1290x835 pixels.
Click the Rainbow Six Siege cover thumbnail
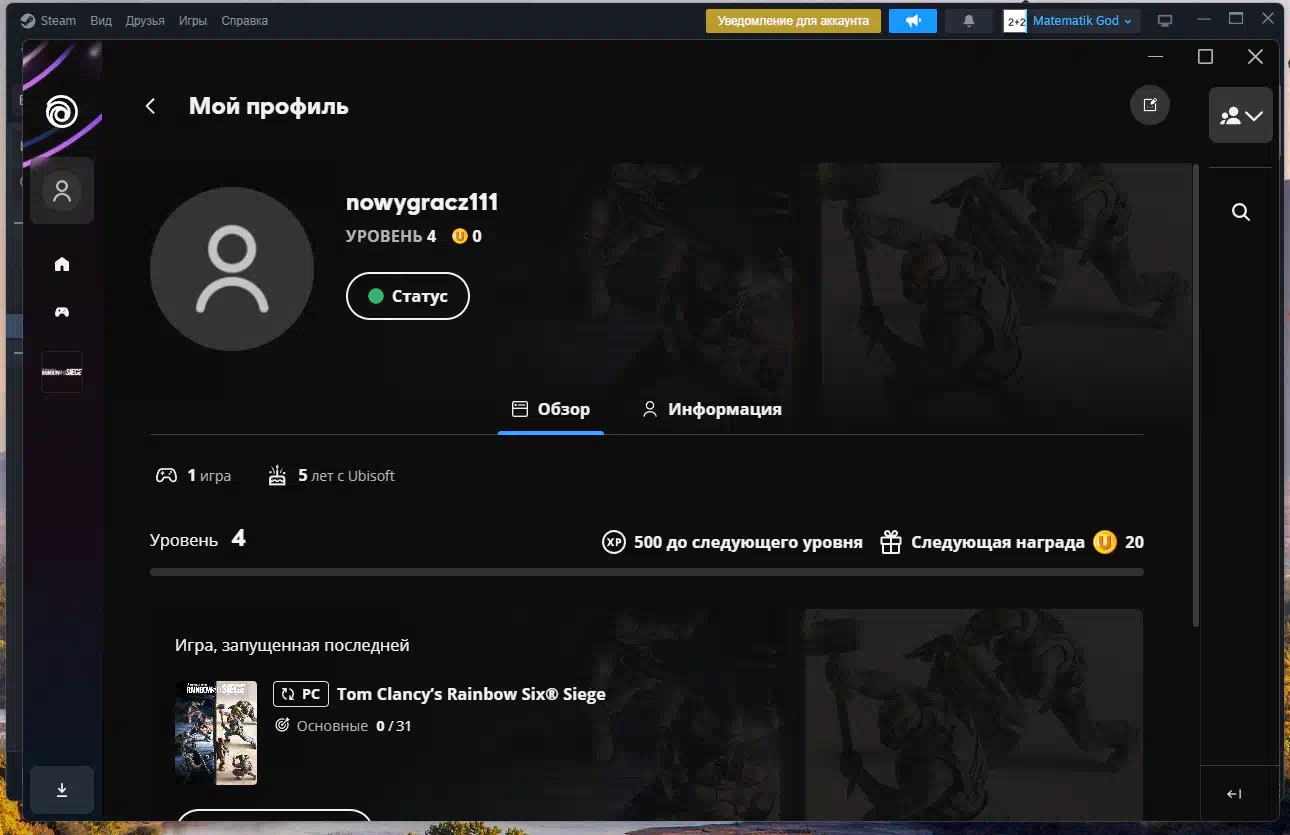(x=216, y=733)
